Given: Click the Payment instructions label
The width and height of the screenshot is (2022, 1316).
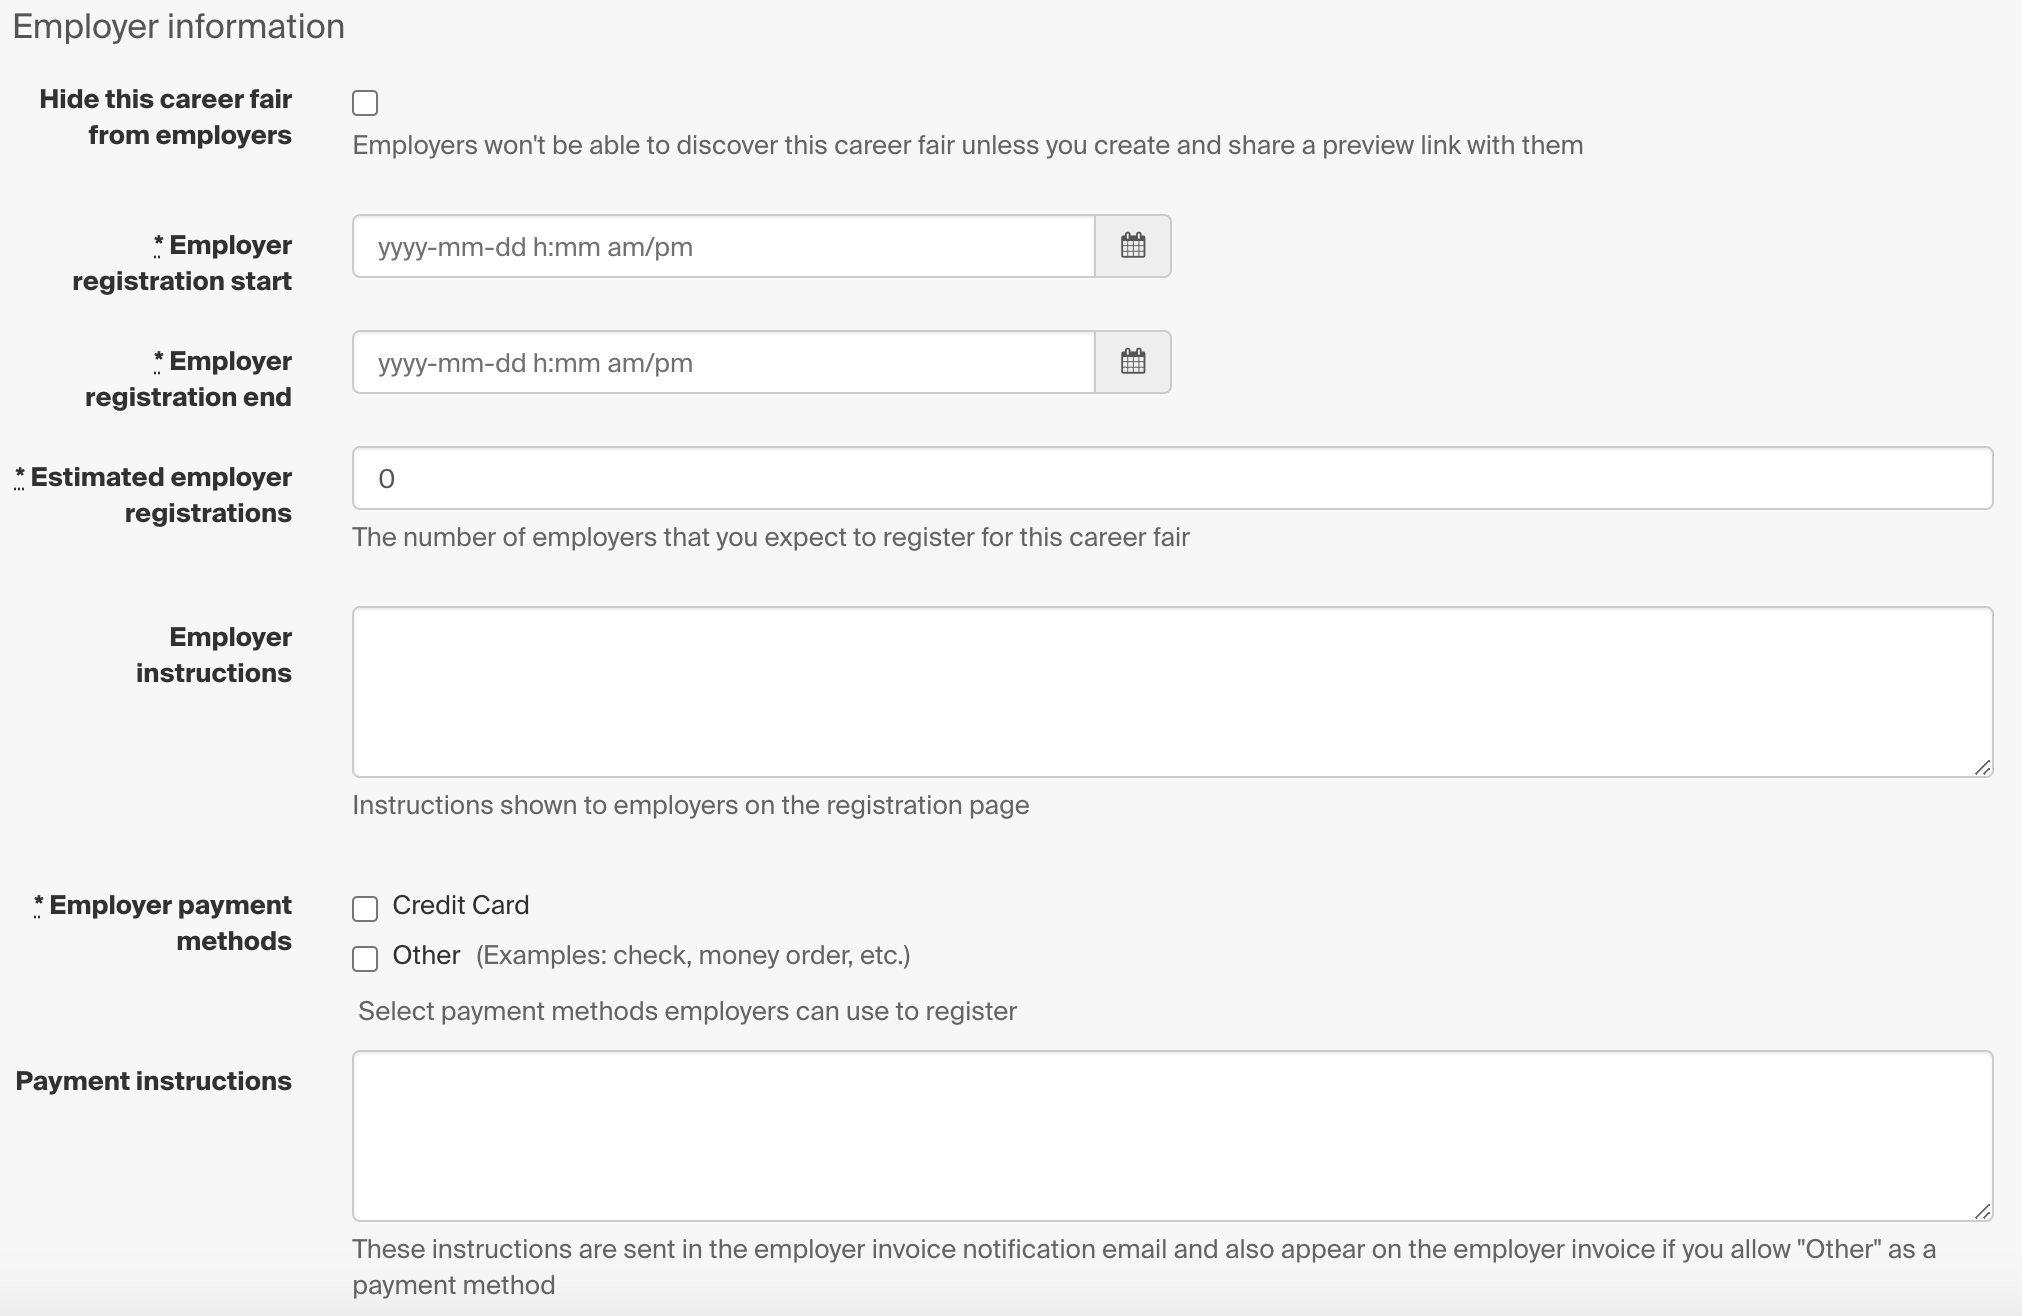Looking at the screenshot, I should tap(154, 1081).
